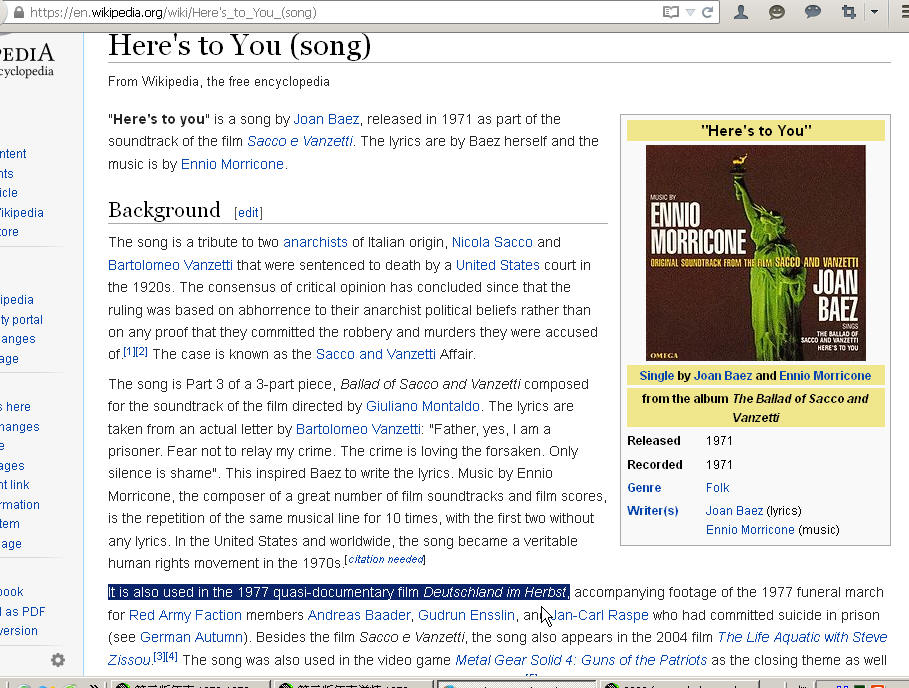909x688 pixels.
Task: Jump to citation reference [2]
Action: (x=141, y=351)
